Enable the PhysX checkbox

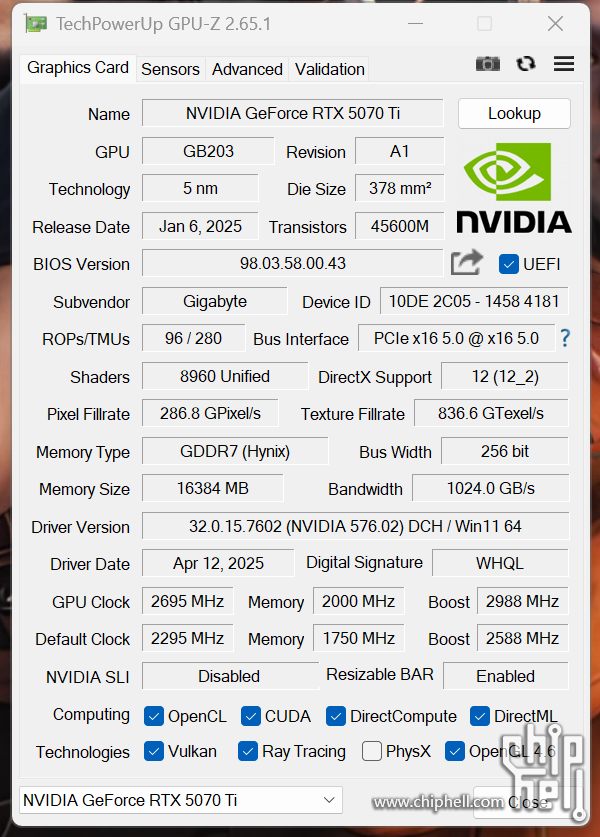pyautogui.click(x=372, y=751)
